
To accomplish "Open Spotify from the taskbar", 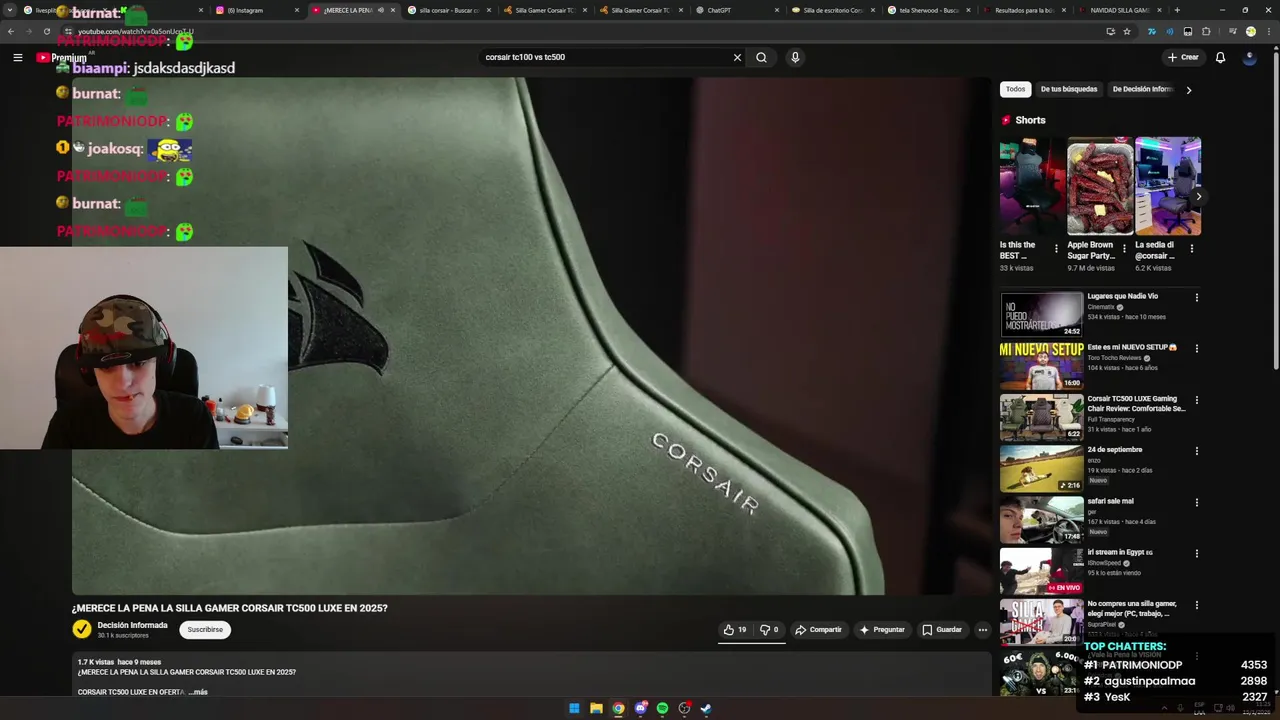I will pos(662,708).
